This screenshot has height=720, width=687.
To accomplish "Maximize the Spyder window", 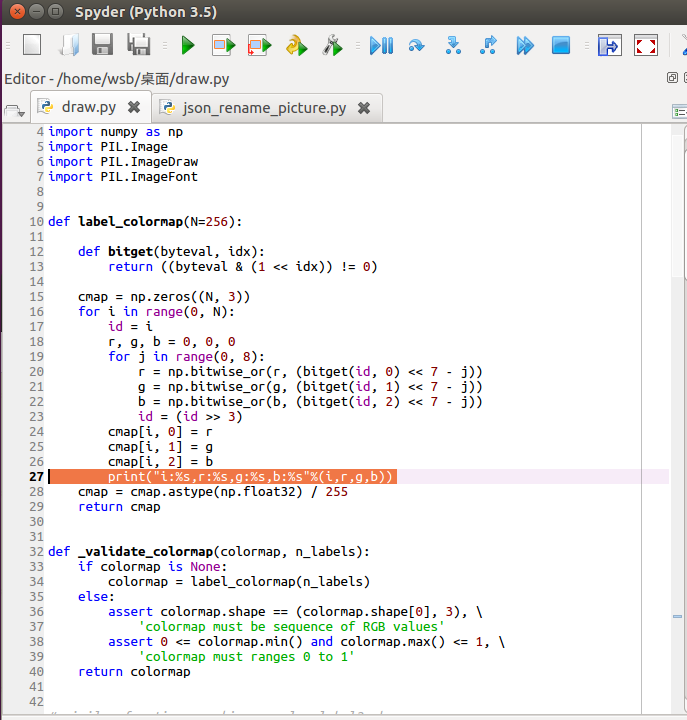I will pyautogui.click(x=56, y=11).
